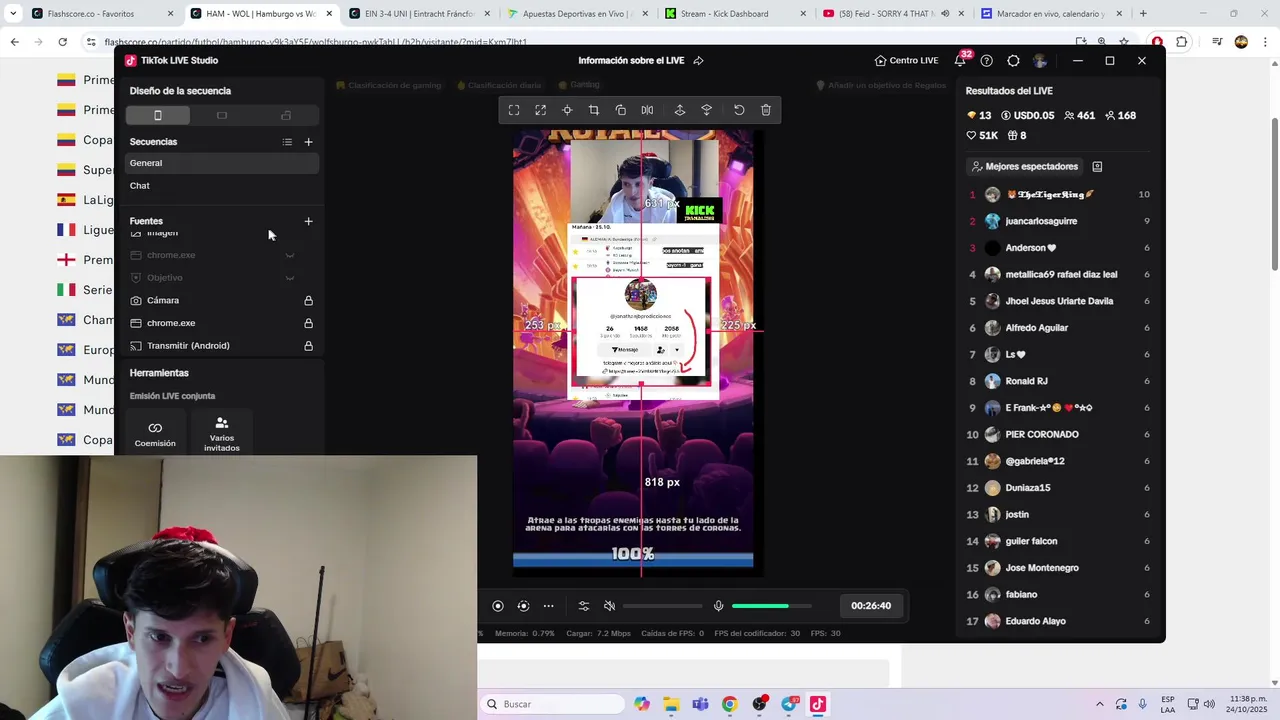Move source up one layer
1280x720 pixels.
click(x=680, y=110)
